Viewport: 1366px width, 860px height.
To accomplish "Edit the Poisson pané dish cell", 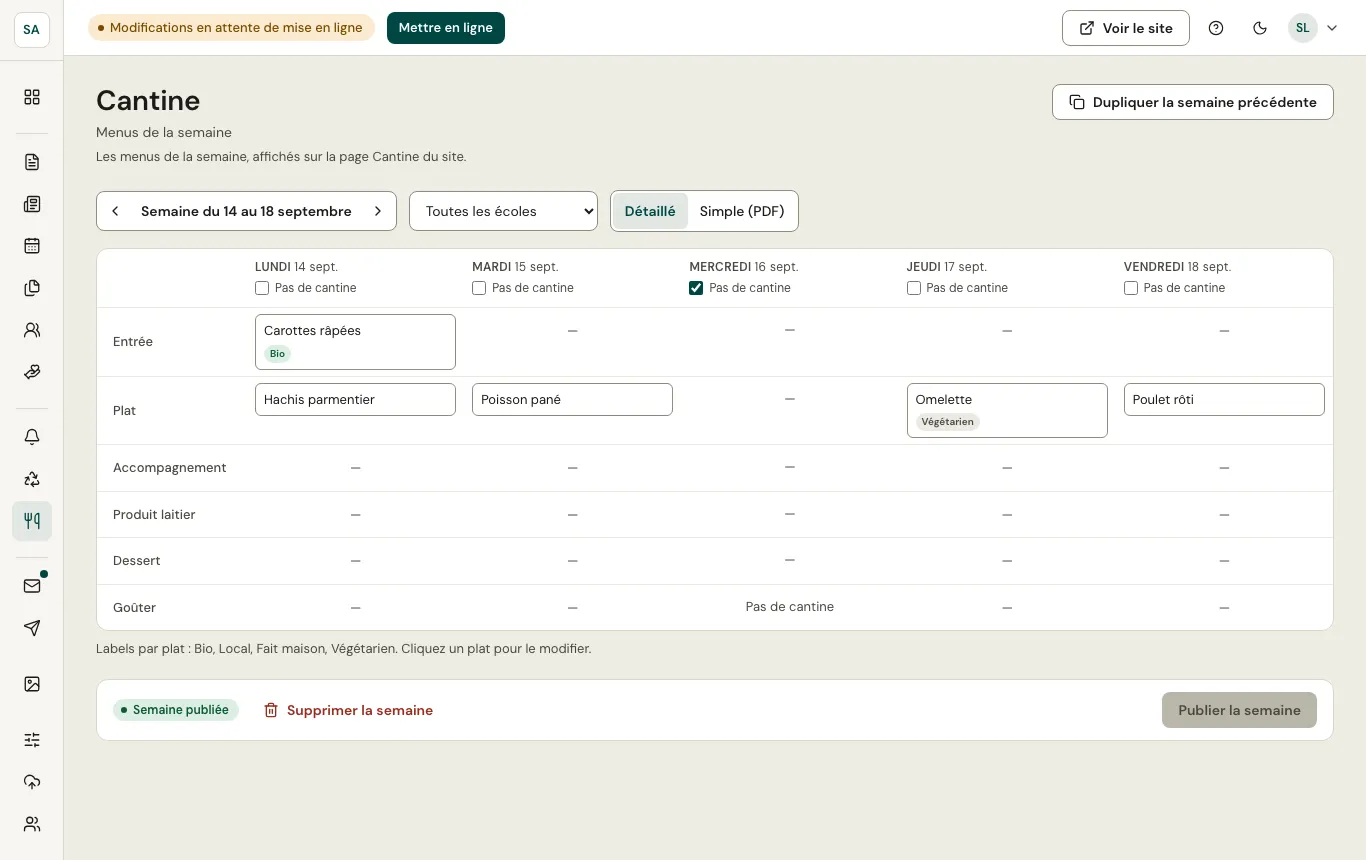I will point(572,399).
